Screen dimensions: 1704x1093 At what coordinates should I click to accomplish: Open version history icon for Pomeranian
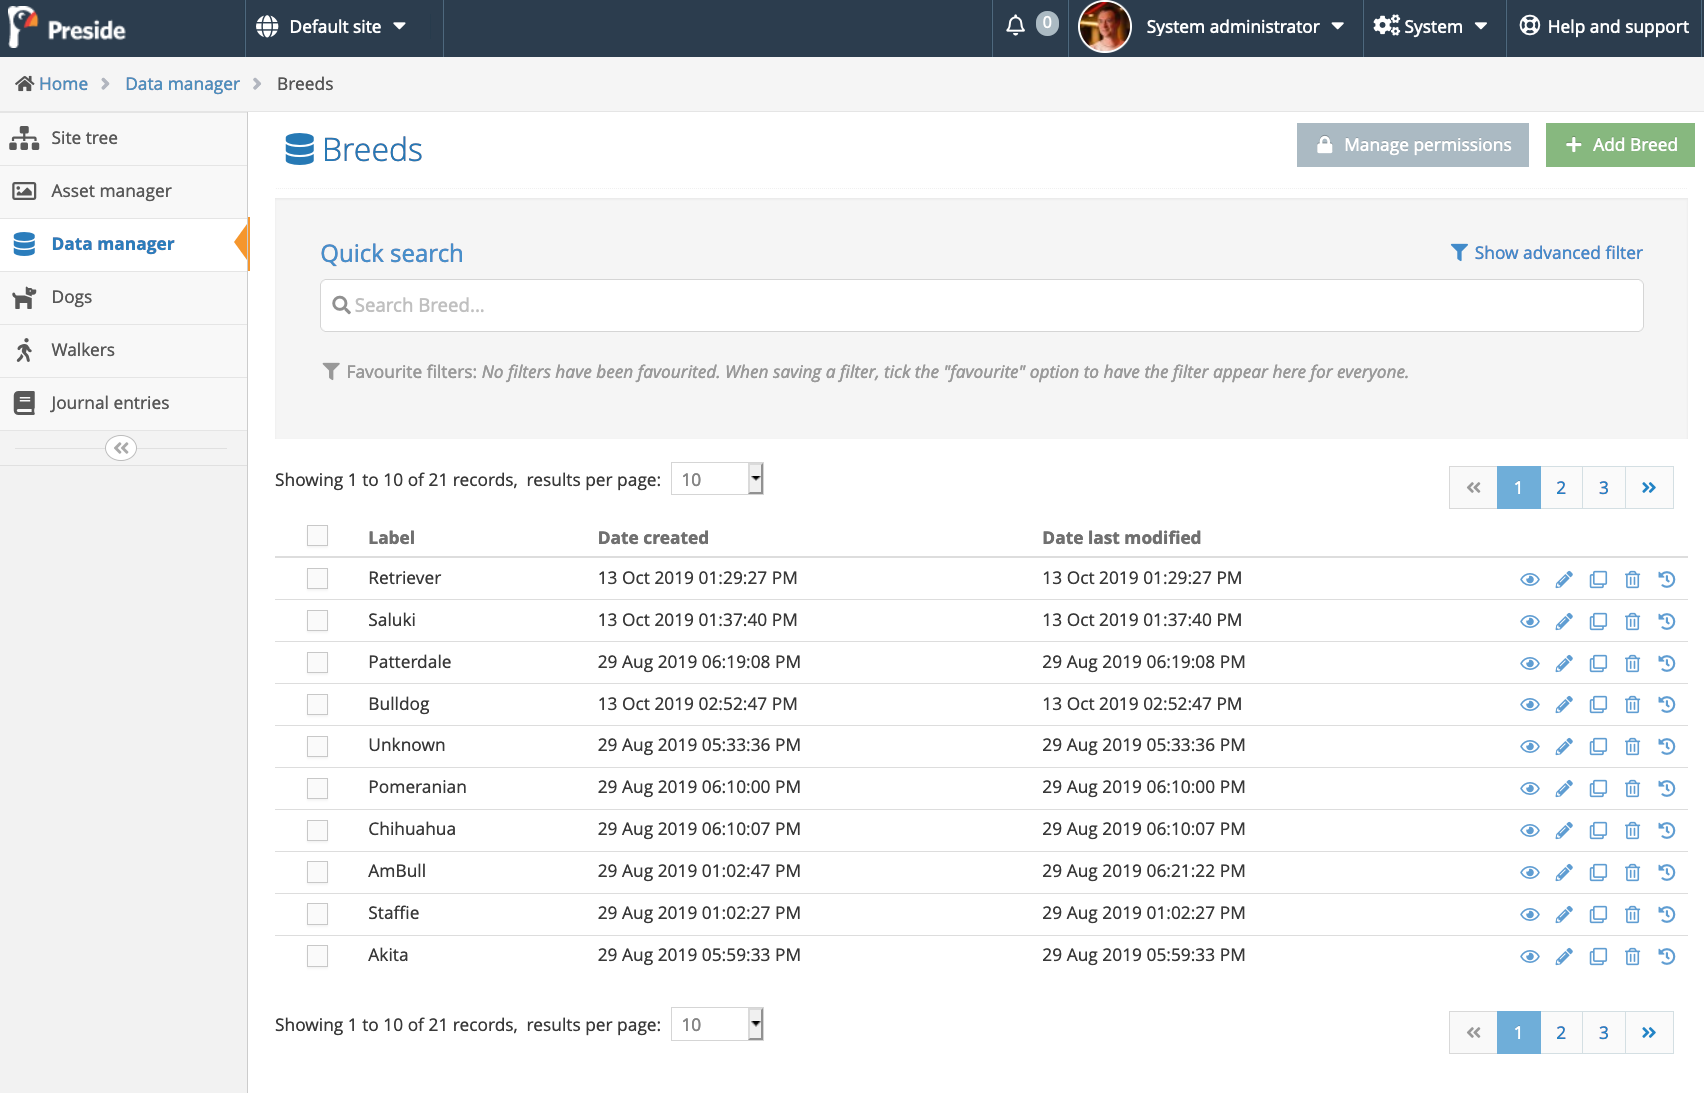1666,789
